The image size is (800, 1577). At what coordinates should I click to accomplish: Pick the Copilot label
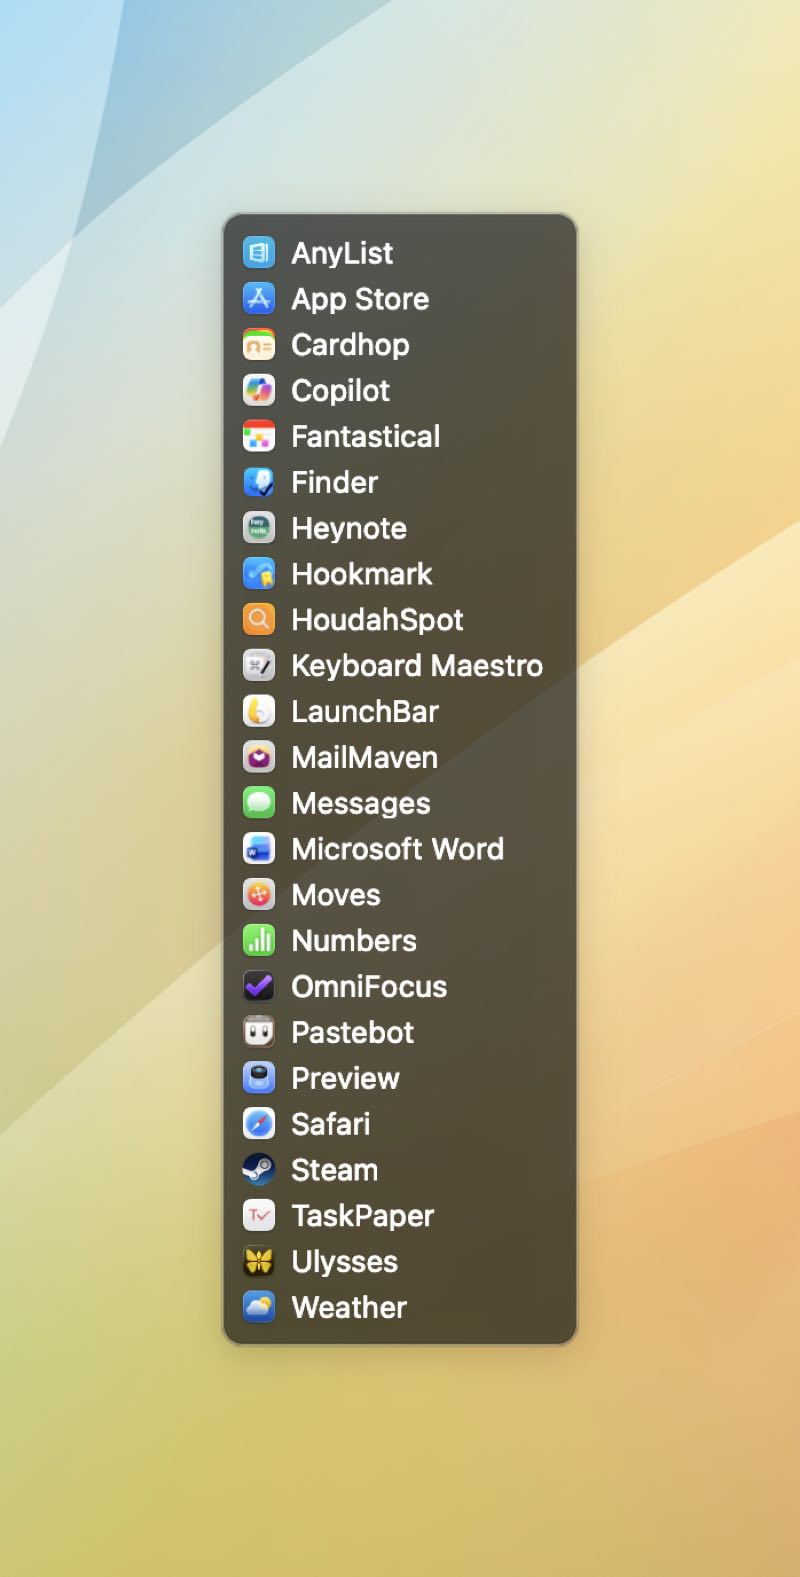(340, 392)
